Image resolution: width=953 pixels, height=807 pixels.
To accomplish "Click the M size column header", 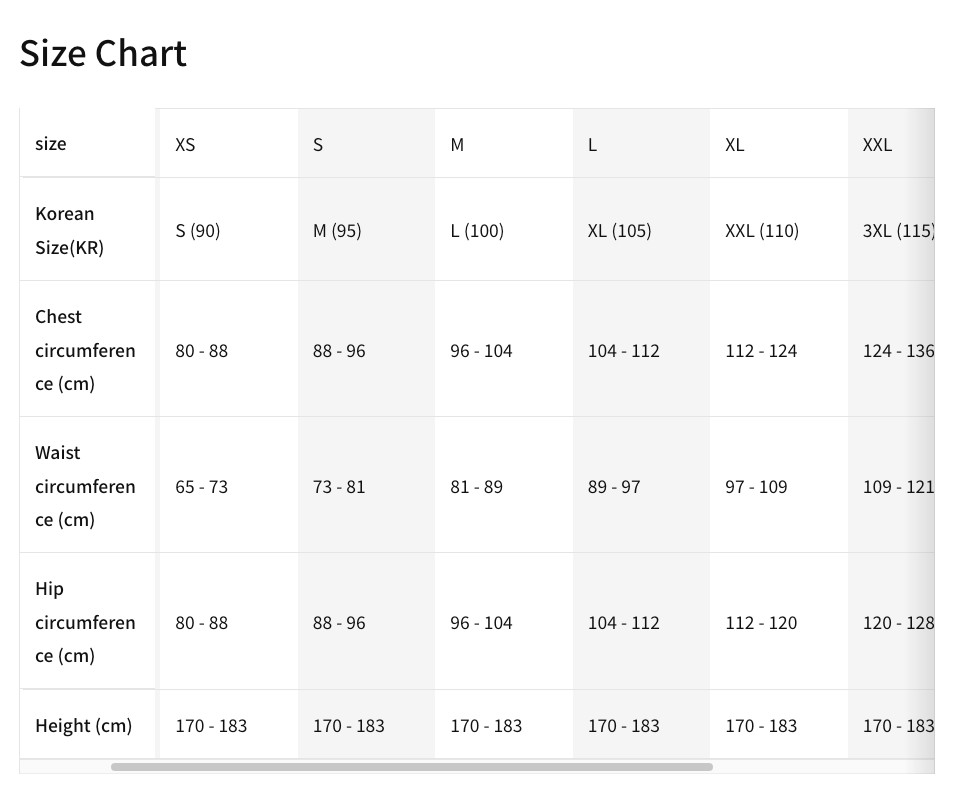I will [x=457, y=145].
